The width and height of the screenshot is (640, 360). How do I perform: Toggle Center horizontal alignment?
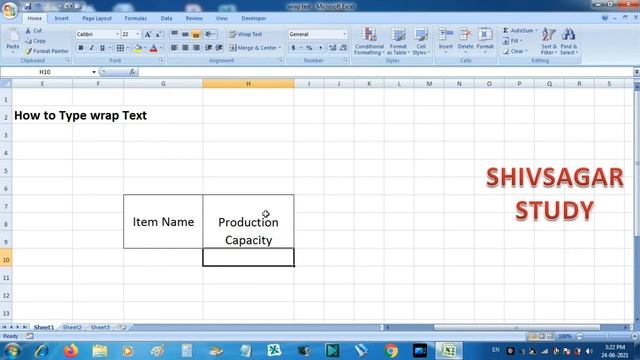185,48
